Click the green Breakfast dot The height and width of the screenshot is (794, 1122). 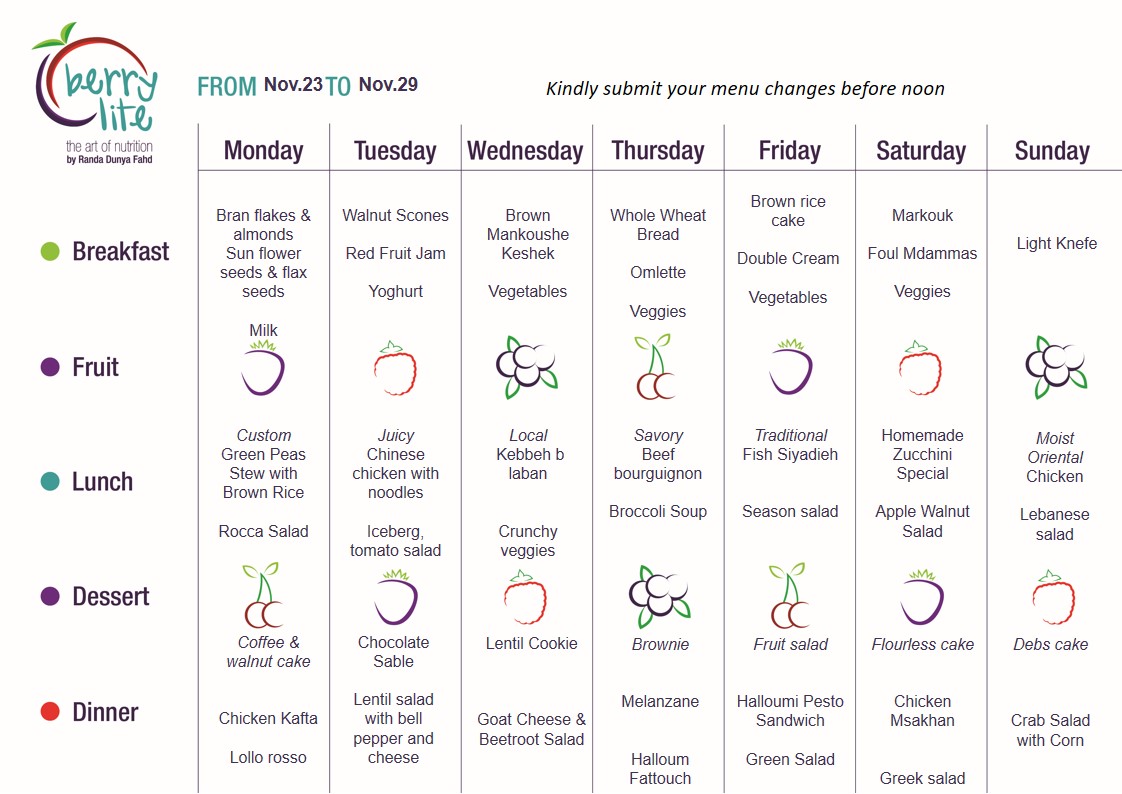[x=50, y=252]
